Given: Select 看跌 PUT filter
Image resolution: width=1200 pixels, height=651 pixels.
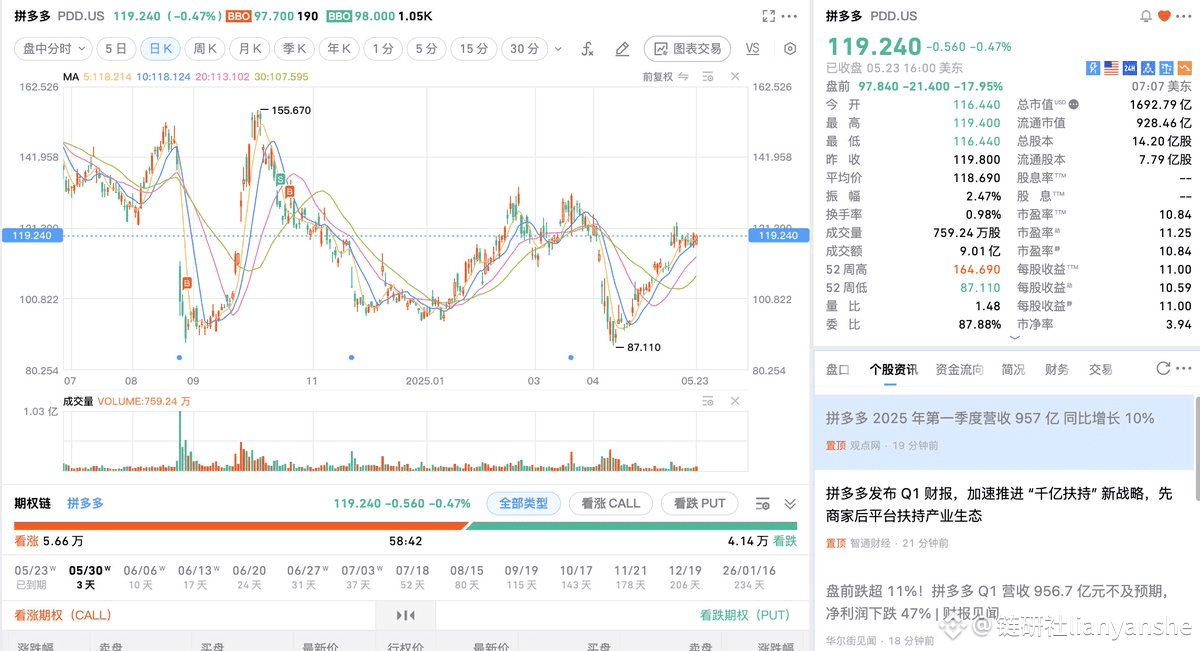Looking at the screenshot, I should (x=699, y=503).
